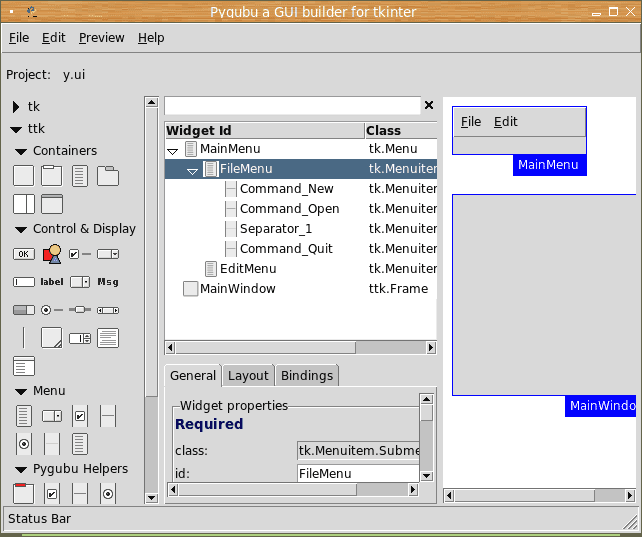Screen dimensions: 642x537
Task: Pick the Checkbutton widget icon in Control & Display
Action: 80,254
